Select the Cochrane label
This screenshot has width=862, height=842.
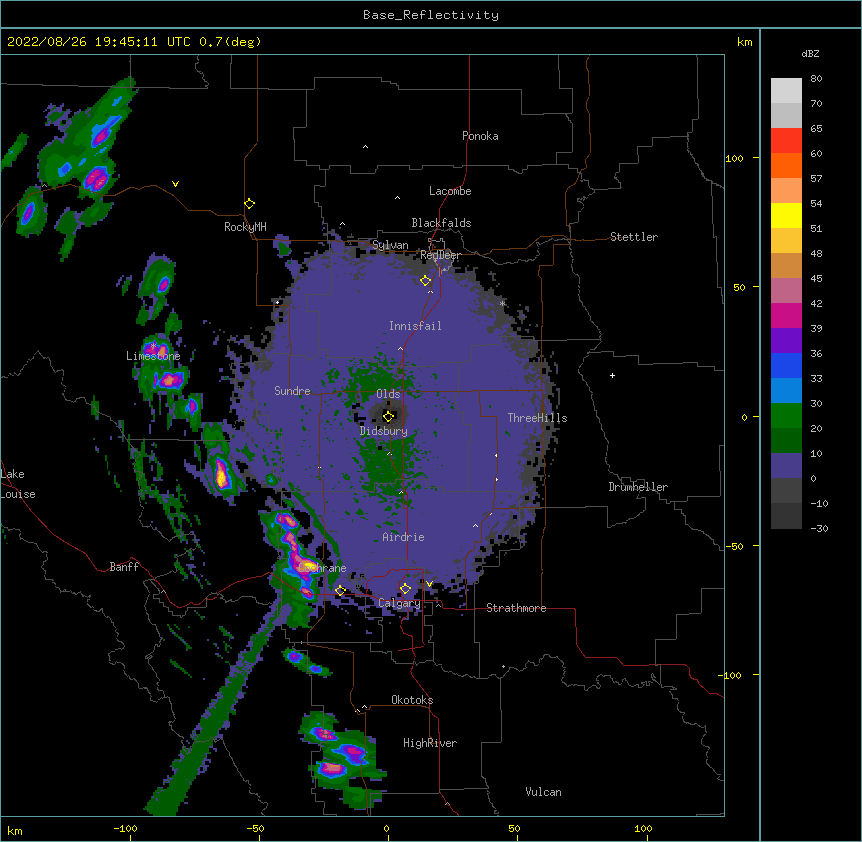click(323, 568)
